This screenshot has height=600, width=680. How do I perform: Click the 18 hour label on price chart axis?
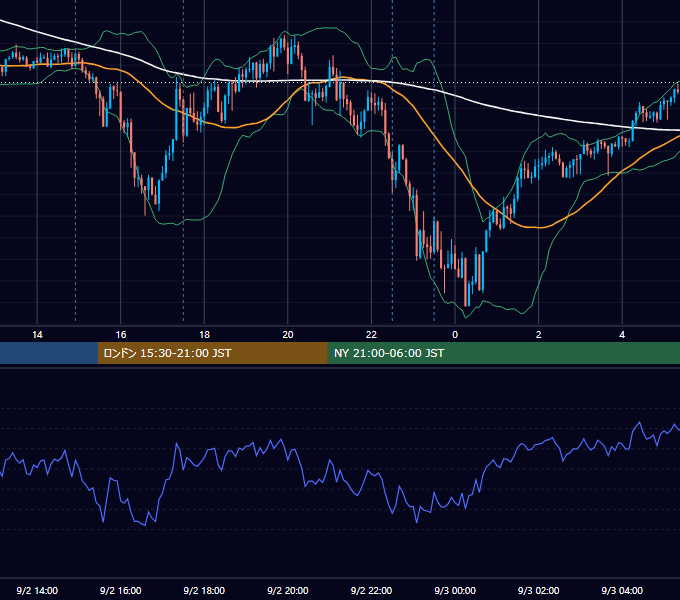coord(204,335)
